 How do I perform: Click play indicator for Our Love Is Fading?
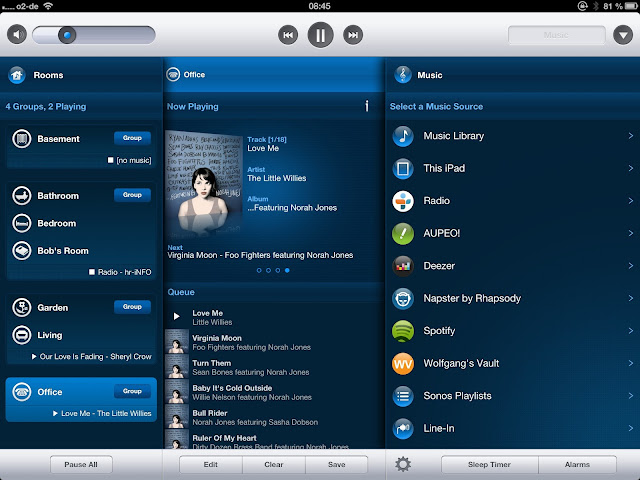click(x=34, y=356)
